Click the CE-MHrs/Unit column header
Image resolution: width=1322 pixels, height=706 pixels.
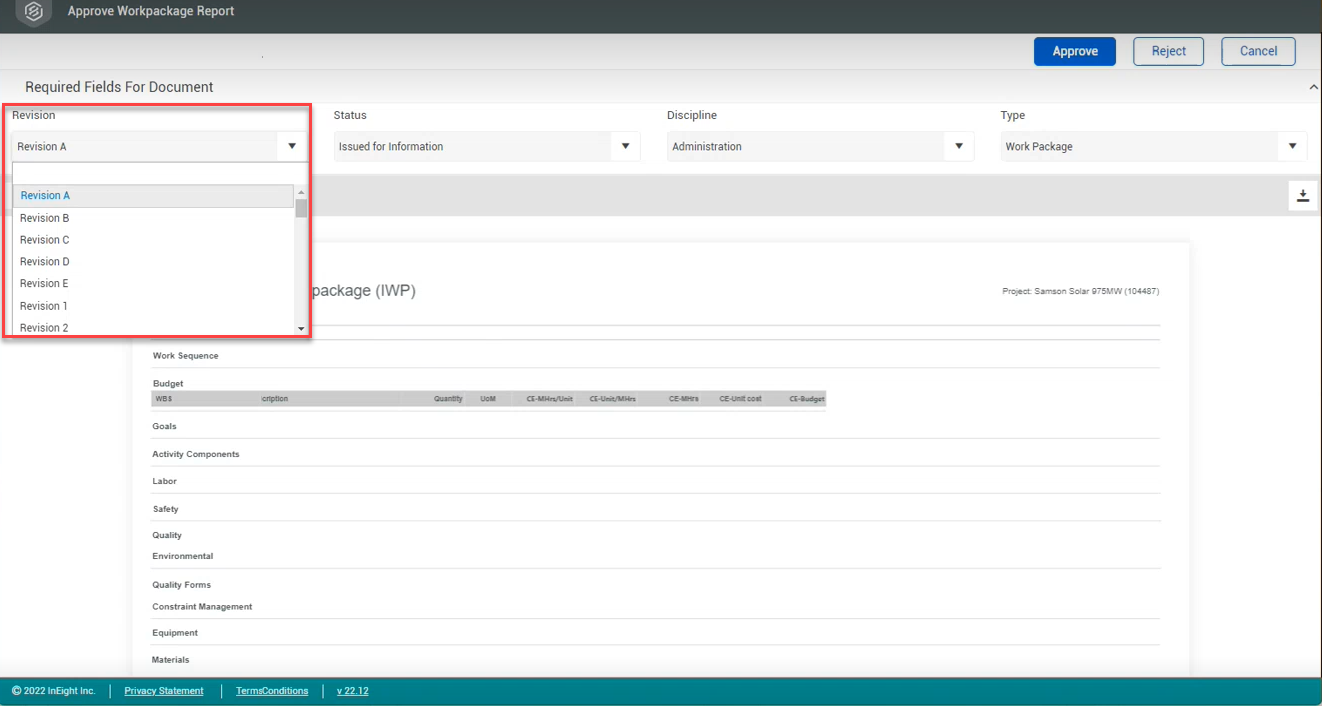pyautogui.click(x=550, y=399)
